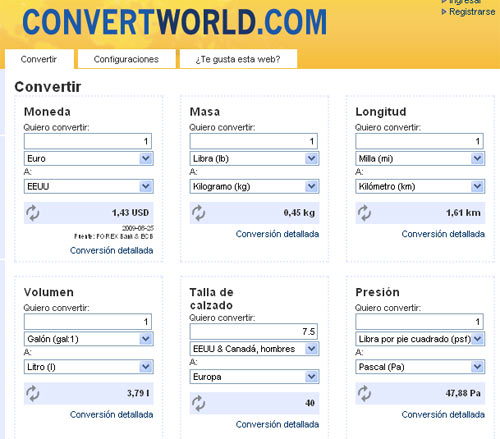
Task: Open the Libra por pie cuadrado dropdown
Action: (x=420, y=339)
